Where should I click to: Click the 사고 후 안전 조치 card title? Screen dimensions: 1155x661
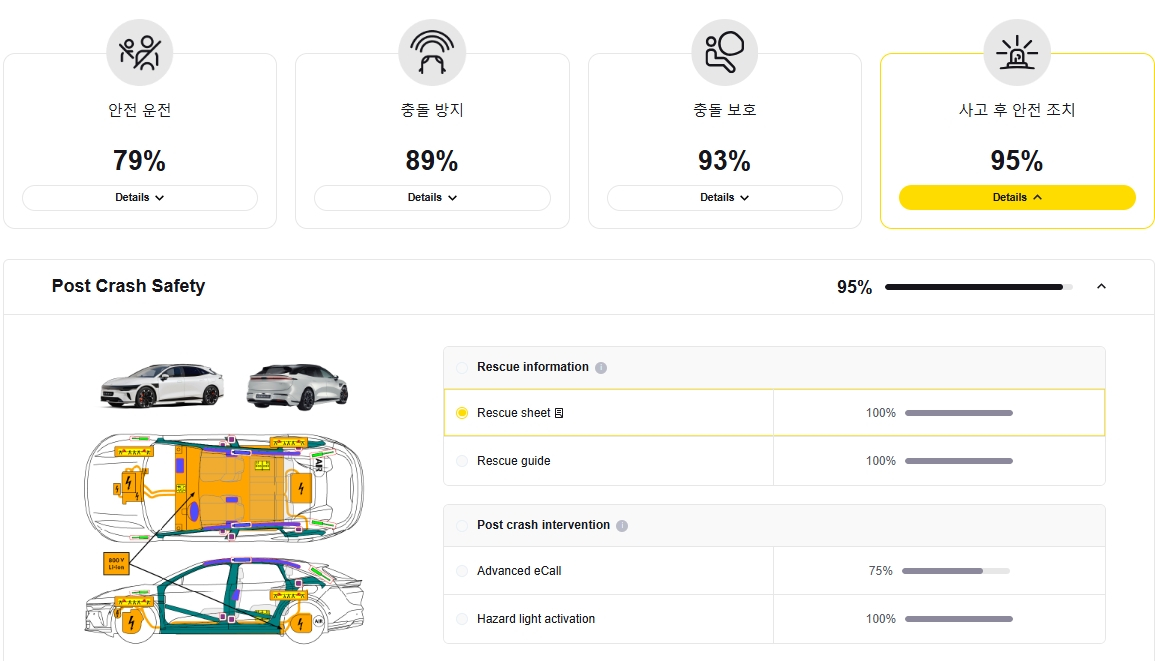point(1017,110)
